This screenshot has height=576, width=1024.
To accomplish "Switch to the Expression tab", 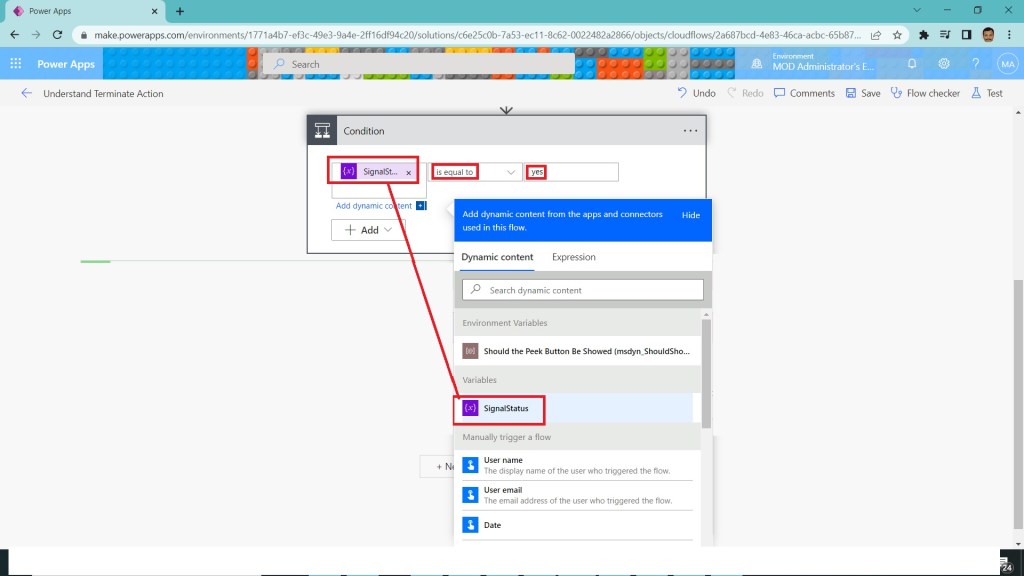I will (573, 257).
